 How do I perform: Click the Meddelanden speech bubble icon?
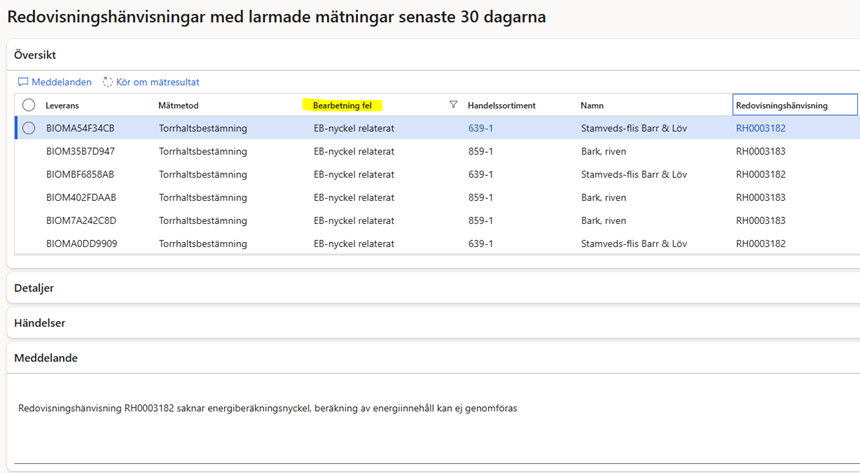click(x=23, y=82)
